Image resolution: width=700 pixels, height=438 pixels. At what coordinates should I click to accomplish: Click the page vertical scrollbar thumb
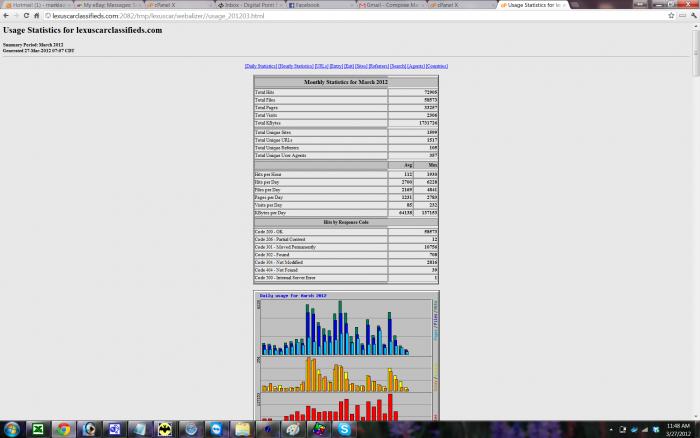(x=696, y=53)
